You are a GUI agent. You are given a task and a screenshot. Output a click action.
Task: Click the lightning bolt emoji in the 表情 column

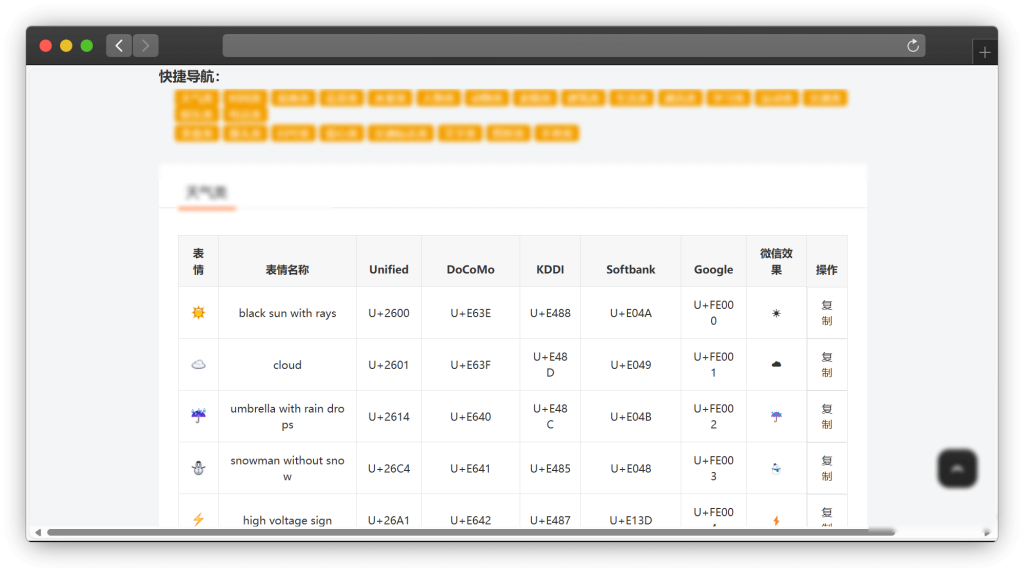click(x=198, y=519)
